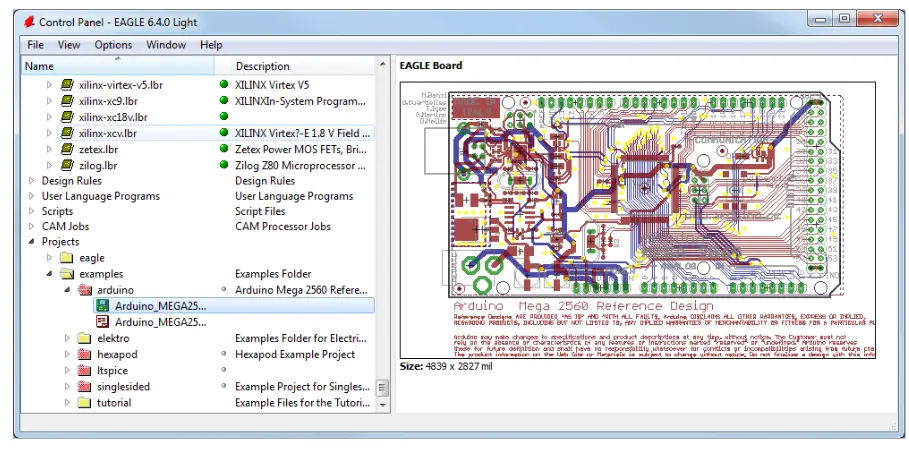Click the tree scrollbar down arrow
The width and height of the screenshot is (909, 450).
[x=382, y=404]
